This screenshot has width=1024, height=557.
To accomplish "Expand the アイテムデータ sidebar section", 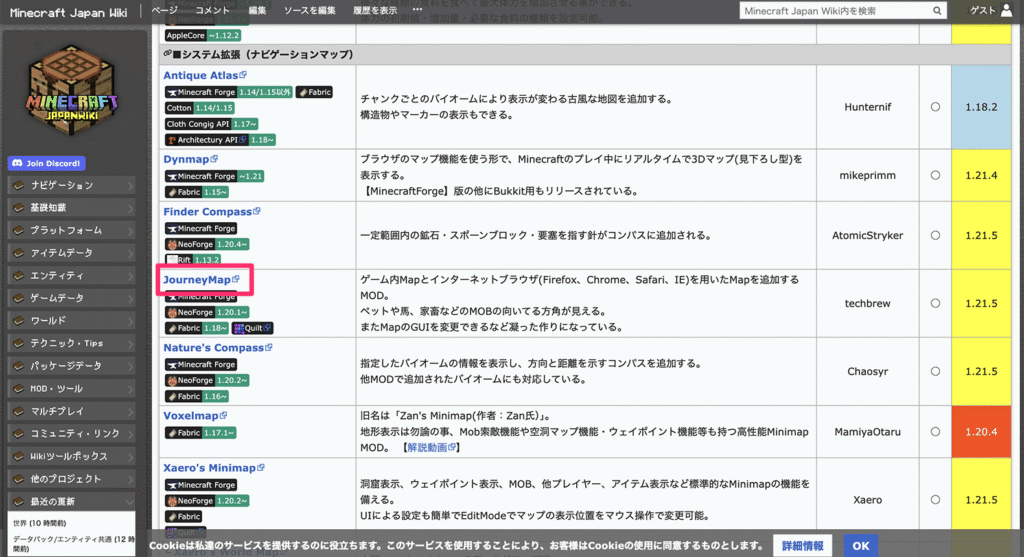I will [72, 253].
